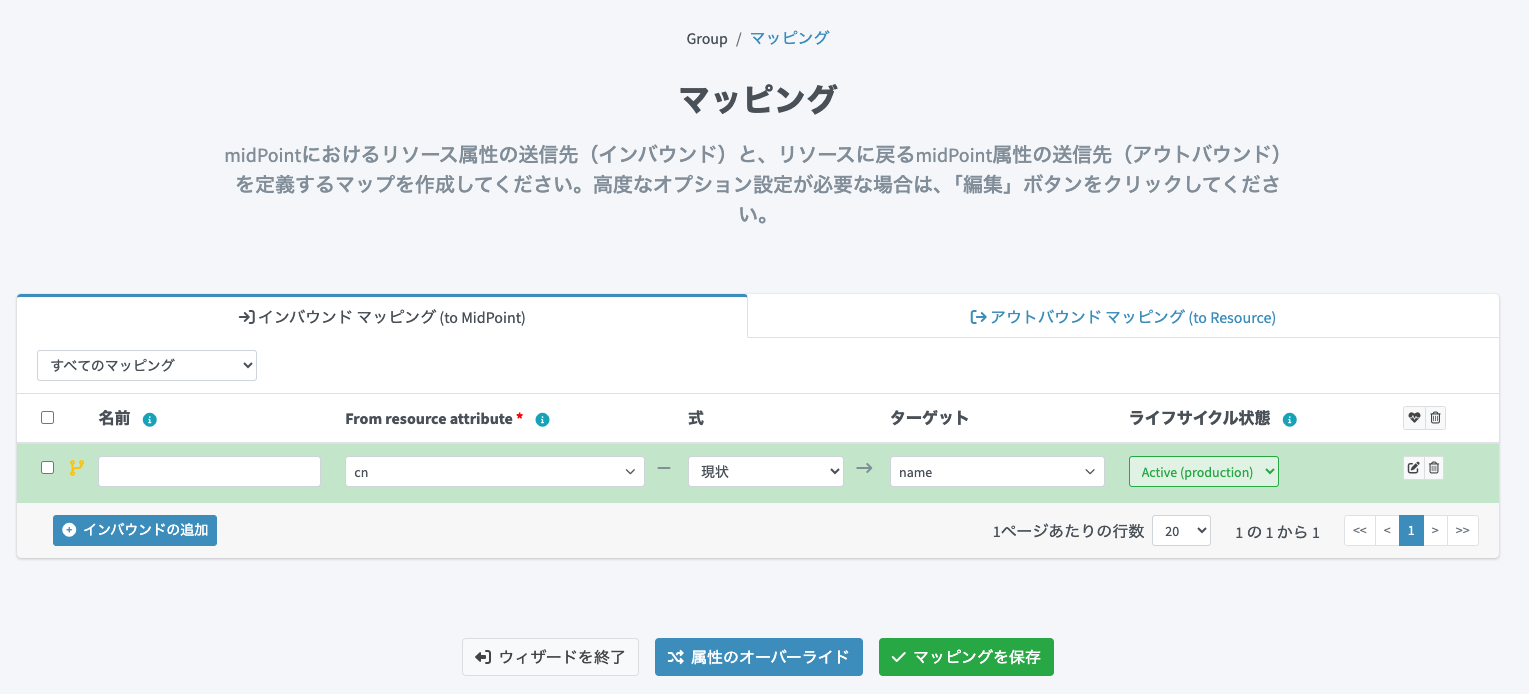Image resolution: width=1529 pixels, height=694 pixels.
Task: Click info icon next to ライフサイクル状態 header
Action: [1290, 420]
